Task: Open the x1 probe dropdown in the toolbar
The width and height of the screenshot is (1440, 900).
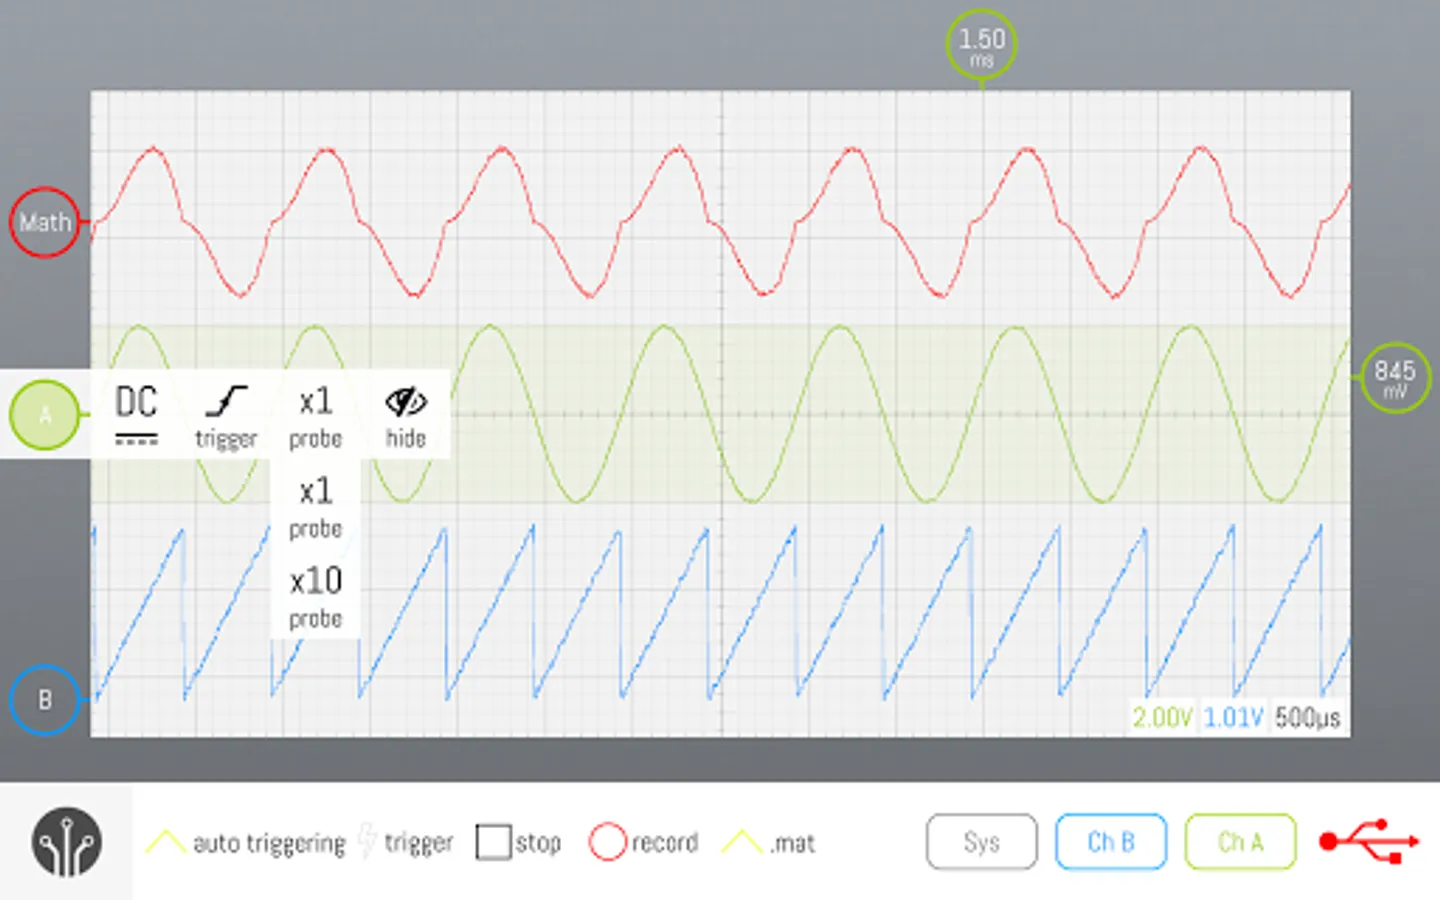Action: click(315, 417)
